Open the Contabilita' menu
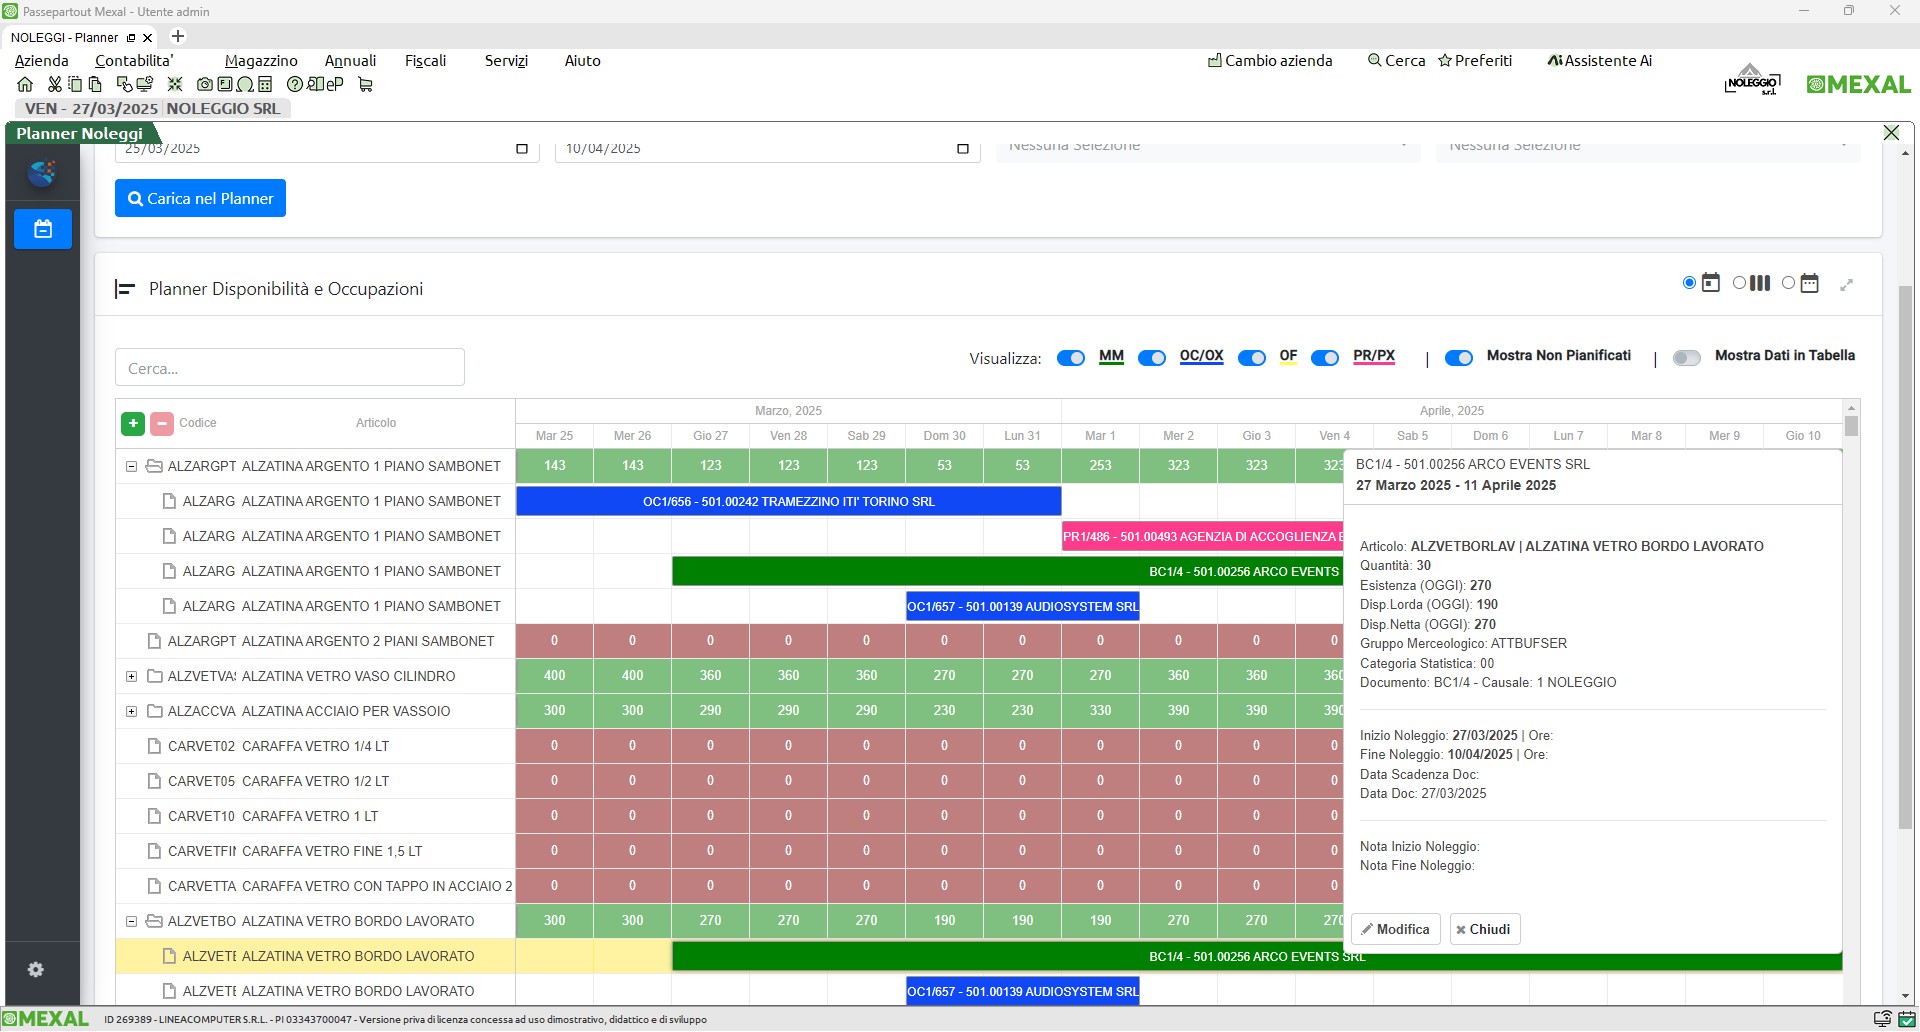Image resolution: width=1920 pixels, height=1032 pixels. click(134, 61)
